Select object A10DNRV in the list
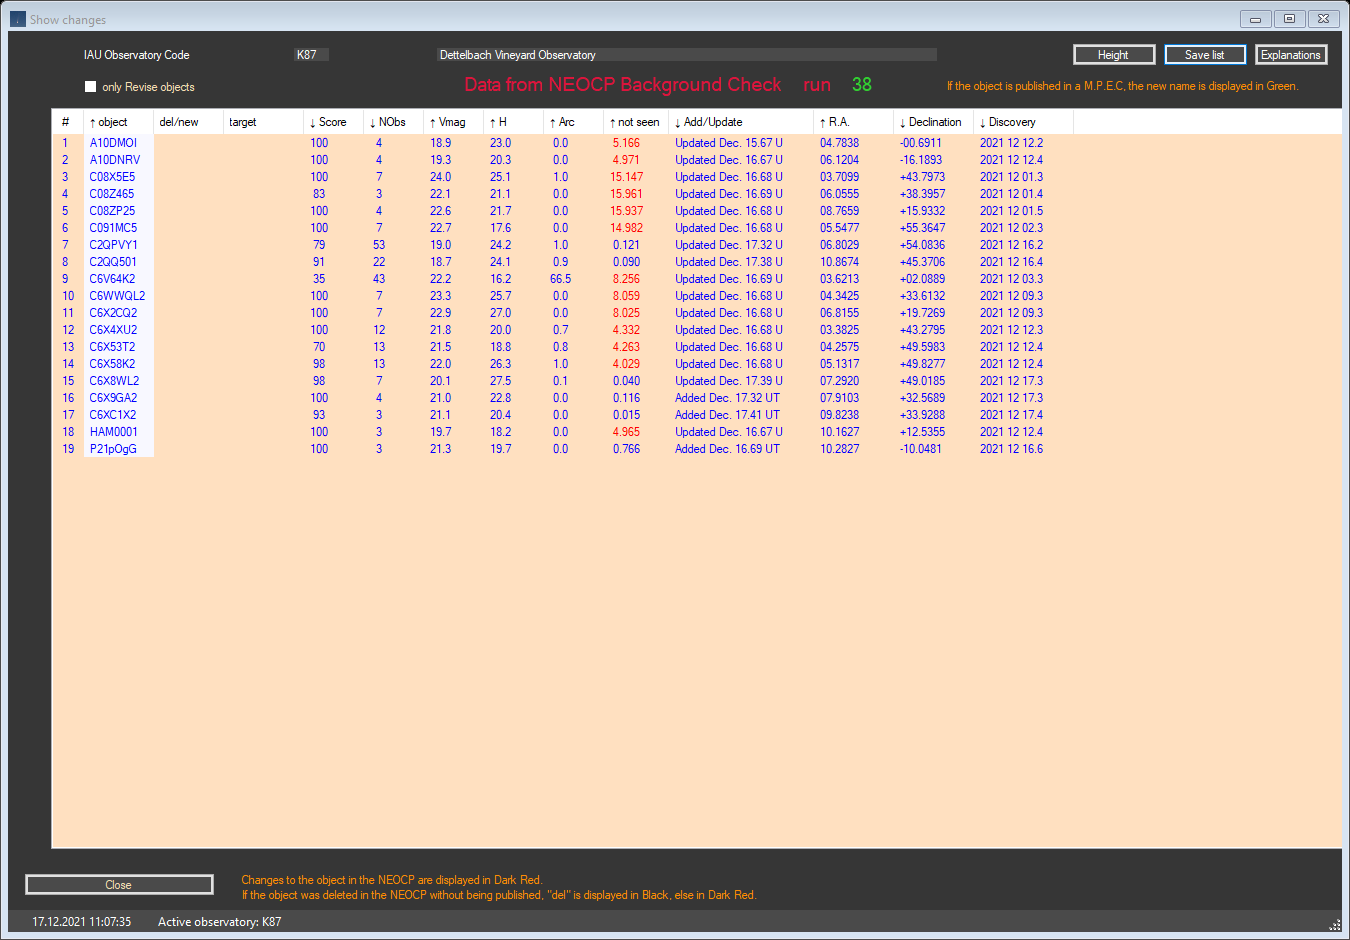This screenshot has height=940, width=1350. coord(115,160)
